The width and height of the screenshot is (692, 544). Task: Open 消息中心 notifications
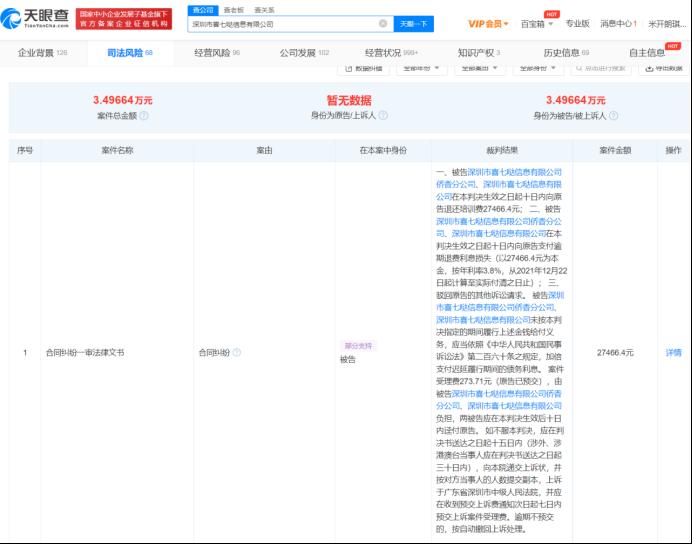tap(617, 23)
